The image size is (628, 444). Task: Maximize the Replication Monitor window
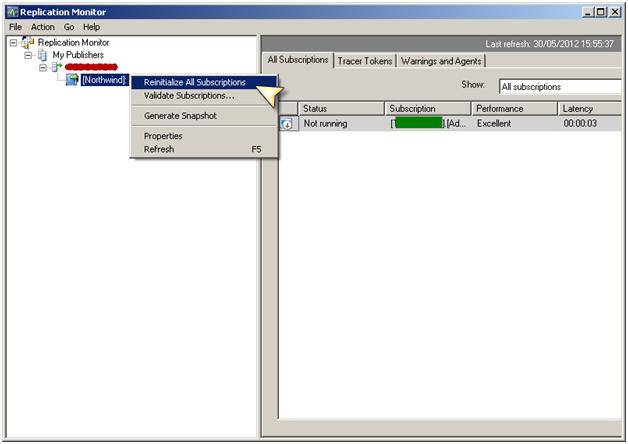click(x=600, y=12)
